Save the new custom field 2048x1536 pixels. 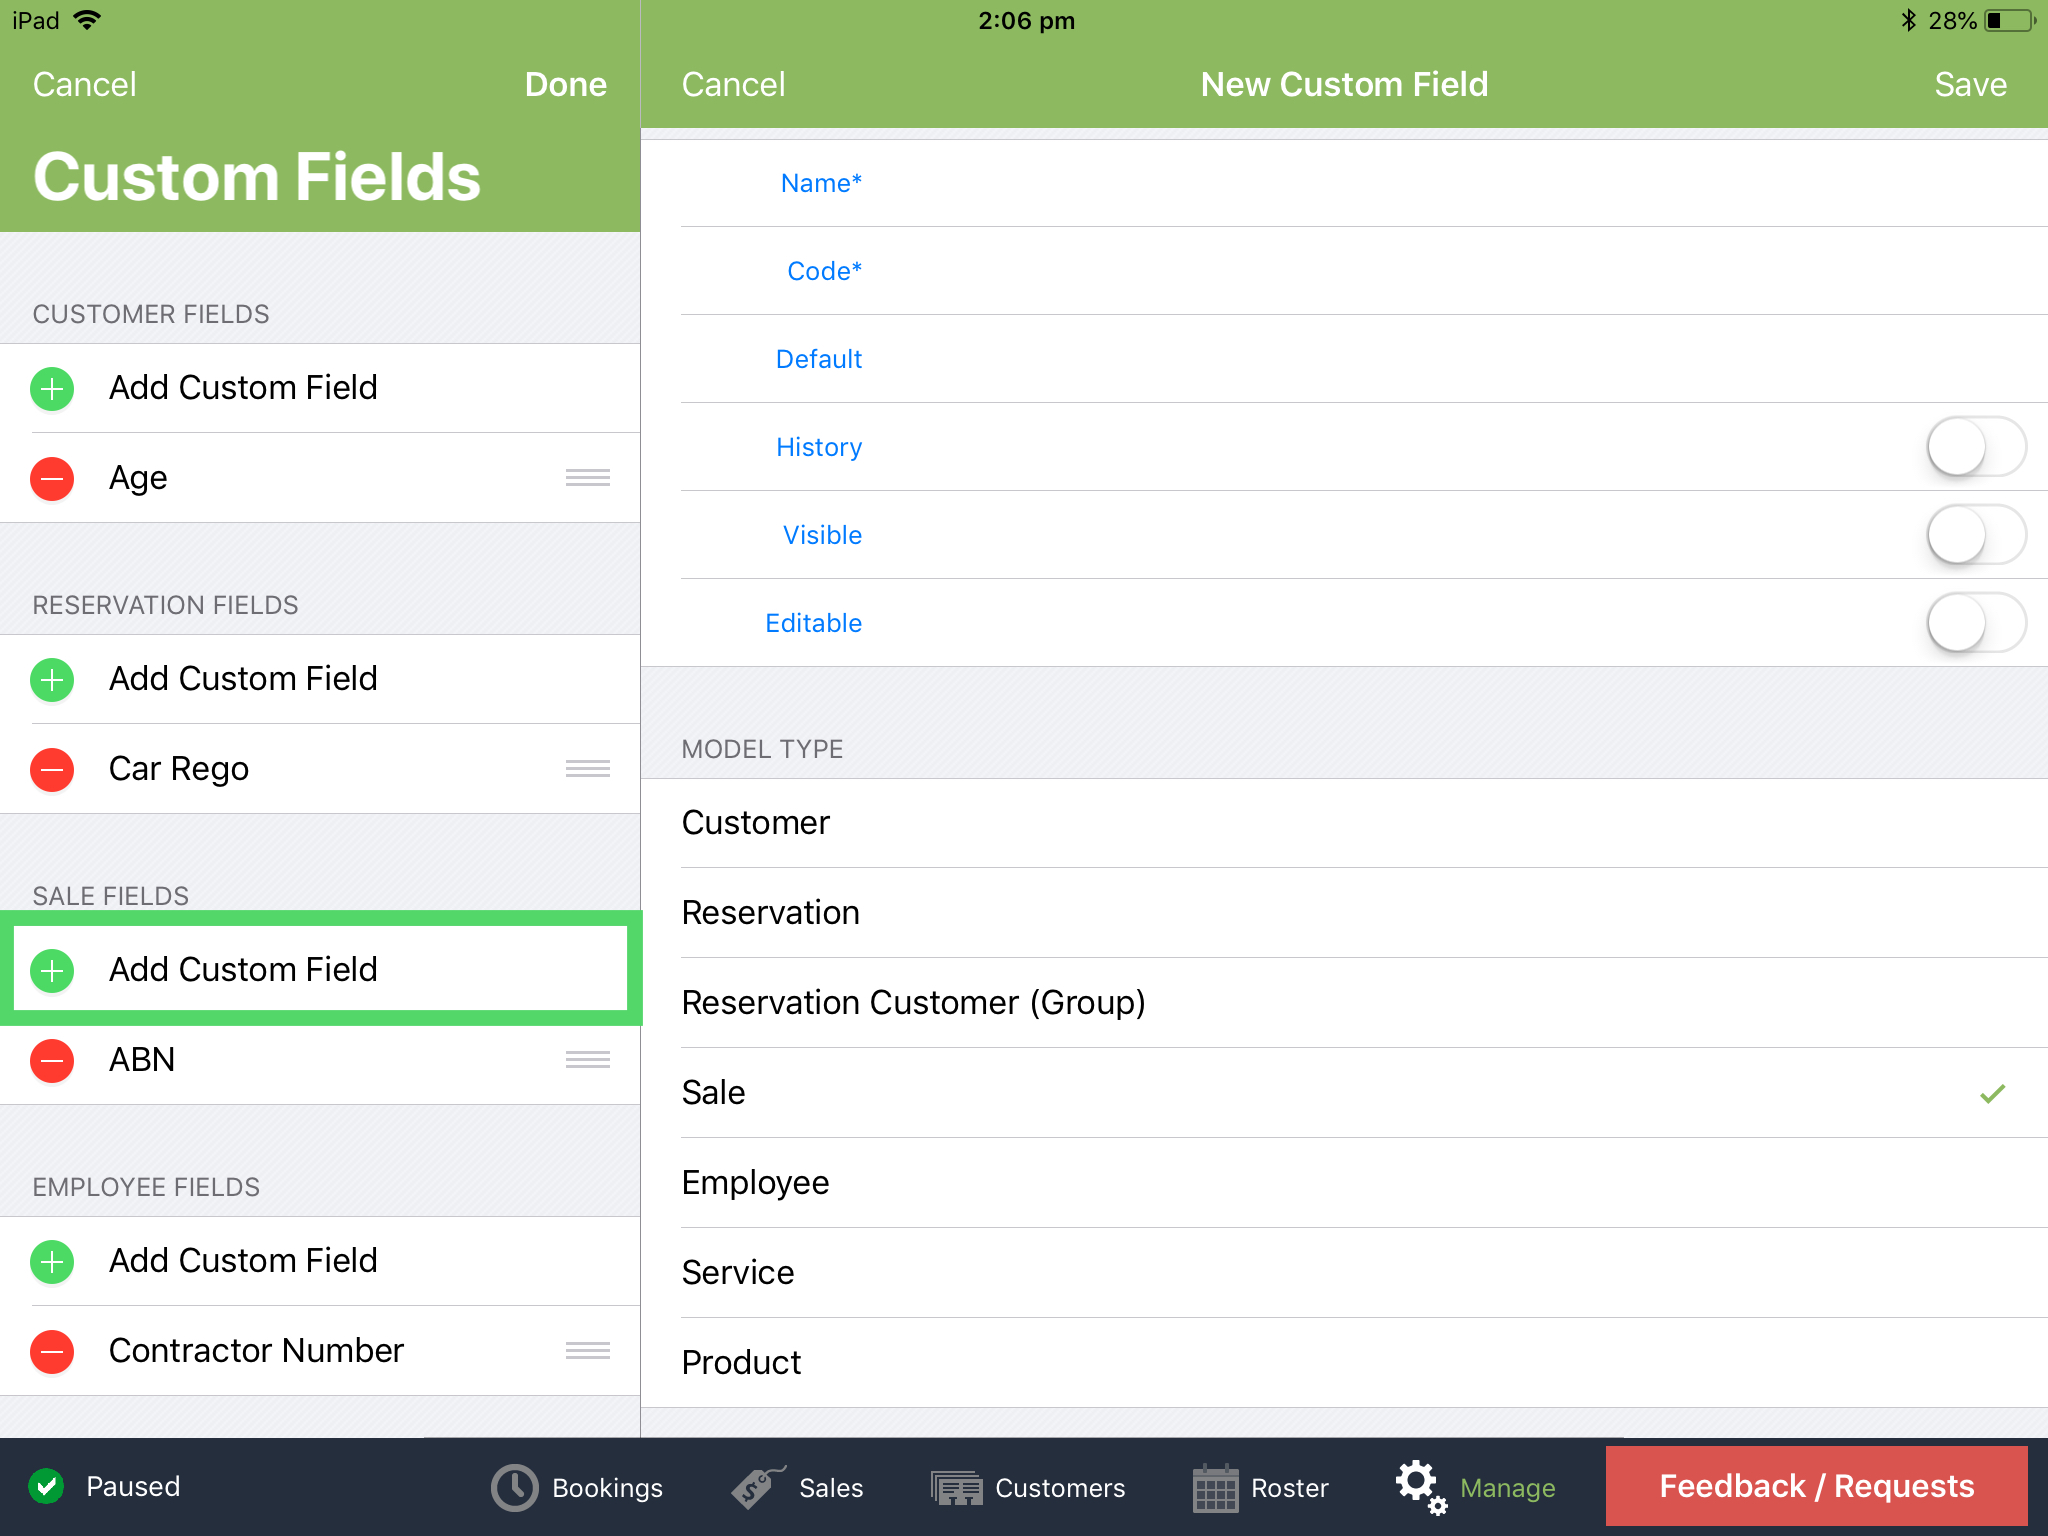pyautogui.click(x=1970, y=84)
